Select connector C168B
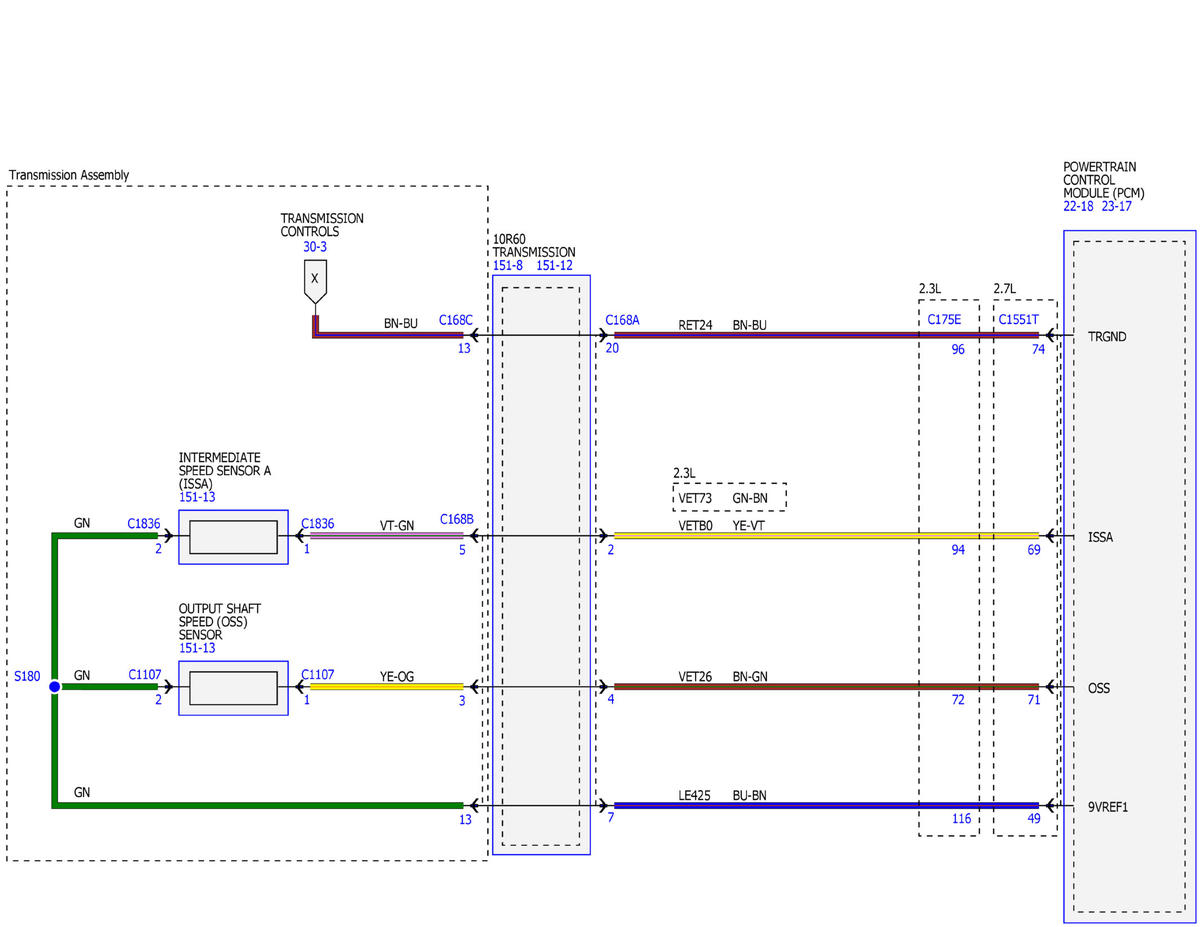The width and height of the screenshot is (1200, 927). click(x=457, y=520)
